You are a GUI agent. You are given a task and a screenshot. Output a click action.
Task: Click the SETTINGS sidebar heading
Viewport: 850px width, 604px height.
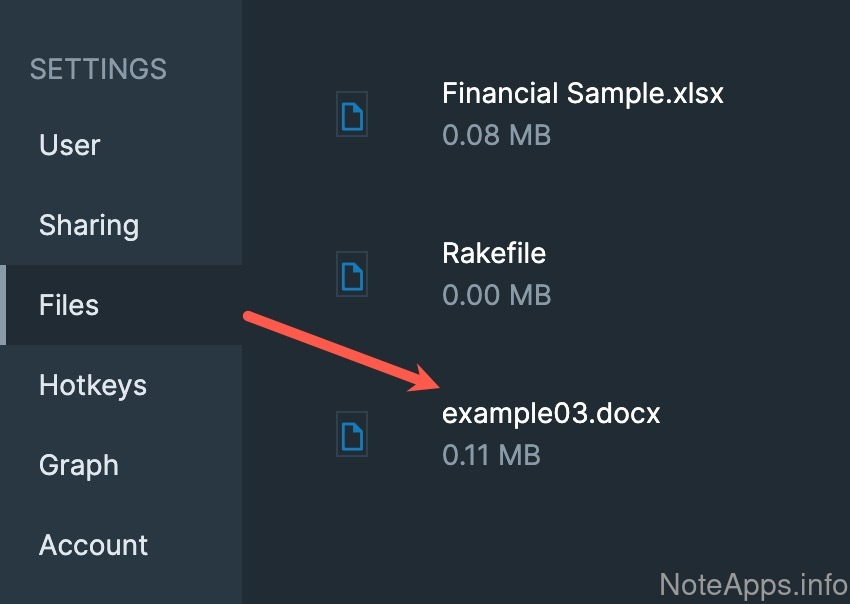98,69
